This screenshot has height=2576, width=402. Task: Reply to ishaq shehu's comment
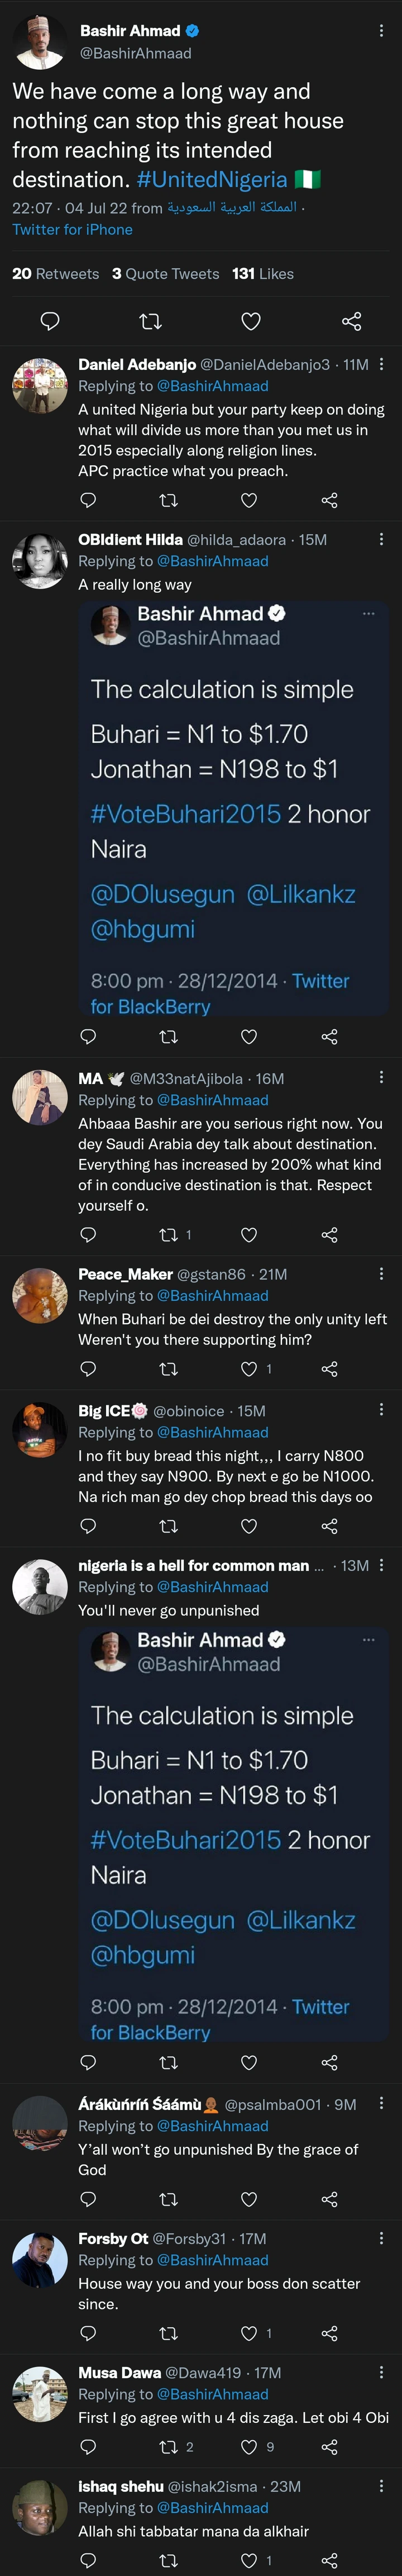88,2560
